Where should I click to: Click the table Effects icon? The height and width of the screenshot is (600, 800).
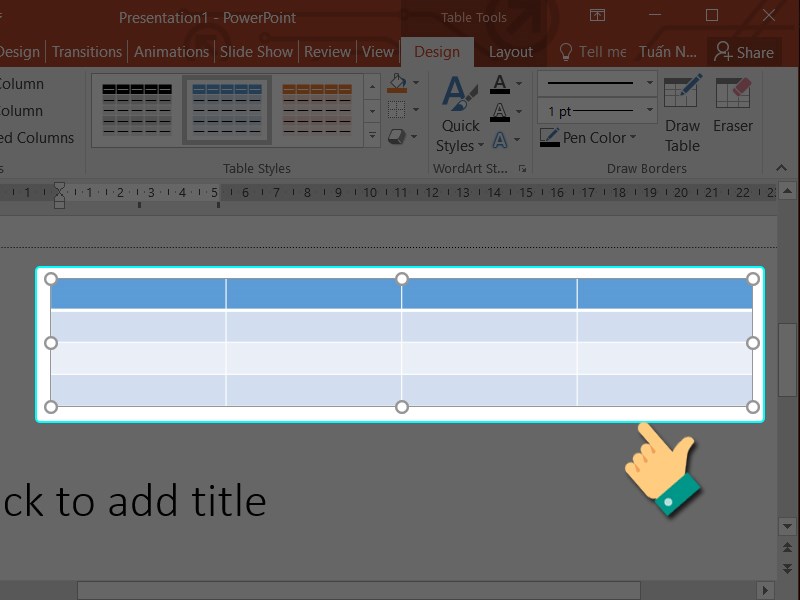click(398, 136)
